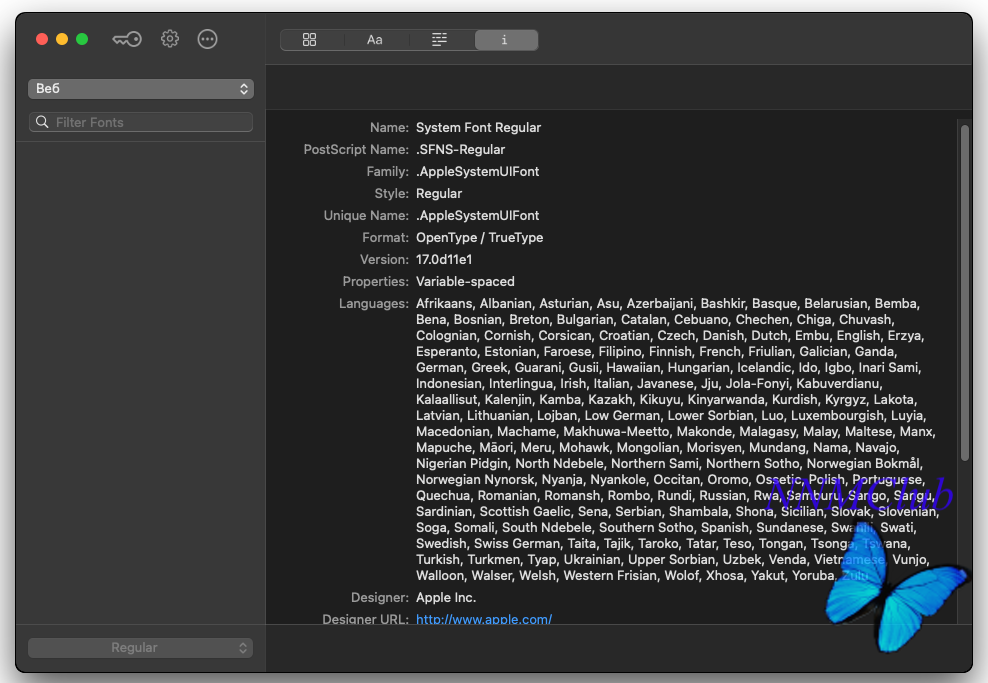988x683 pixels.
Task: Click the magnifier icon in Filter Fonts
Action: tap(42, 122)
